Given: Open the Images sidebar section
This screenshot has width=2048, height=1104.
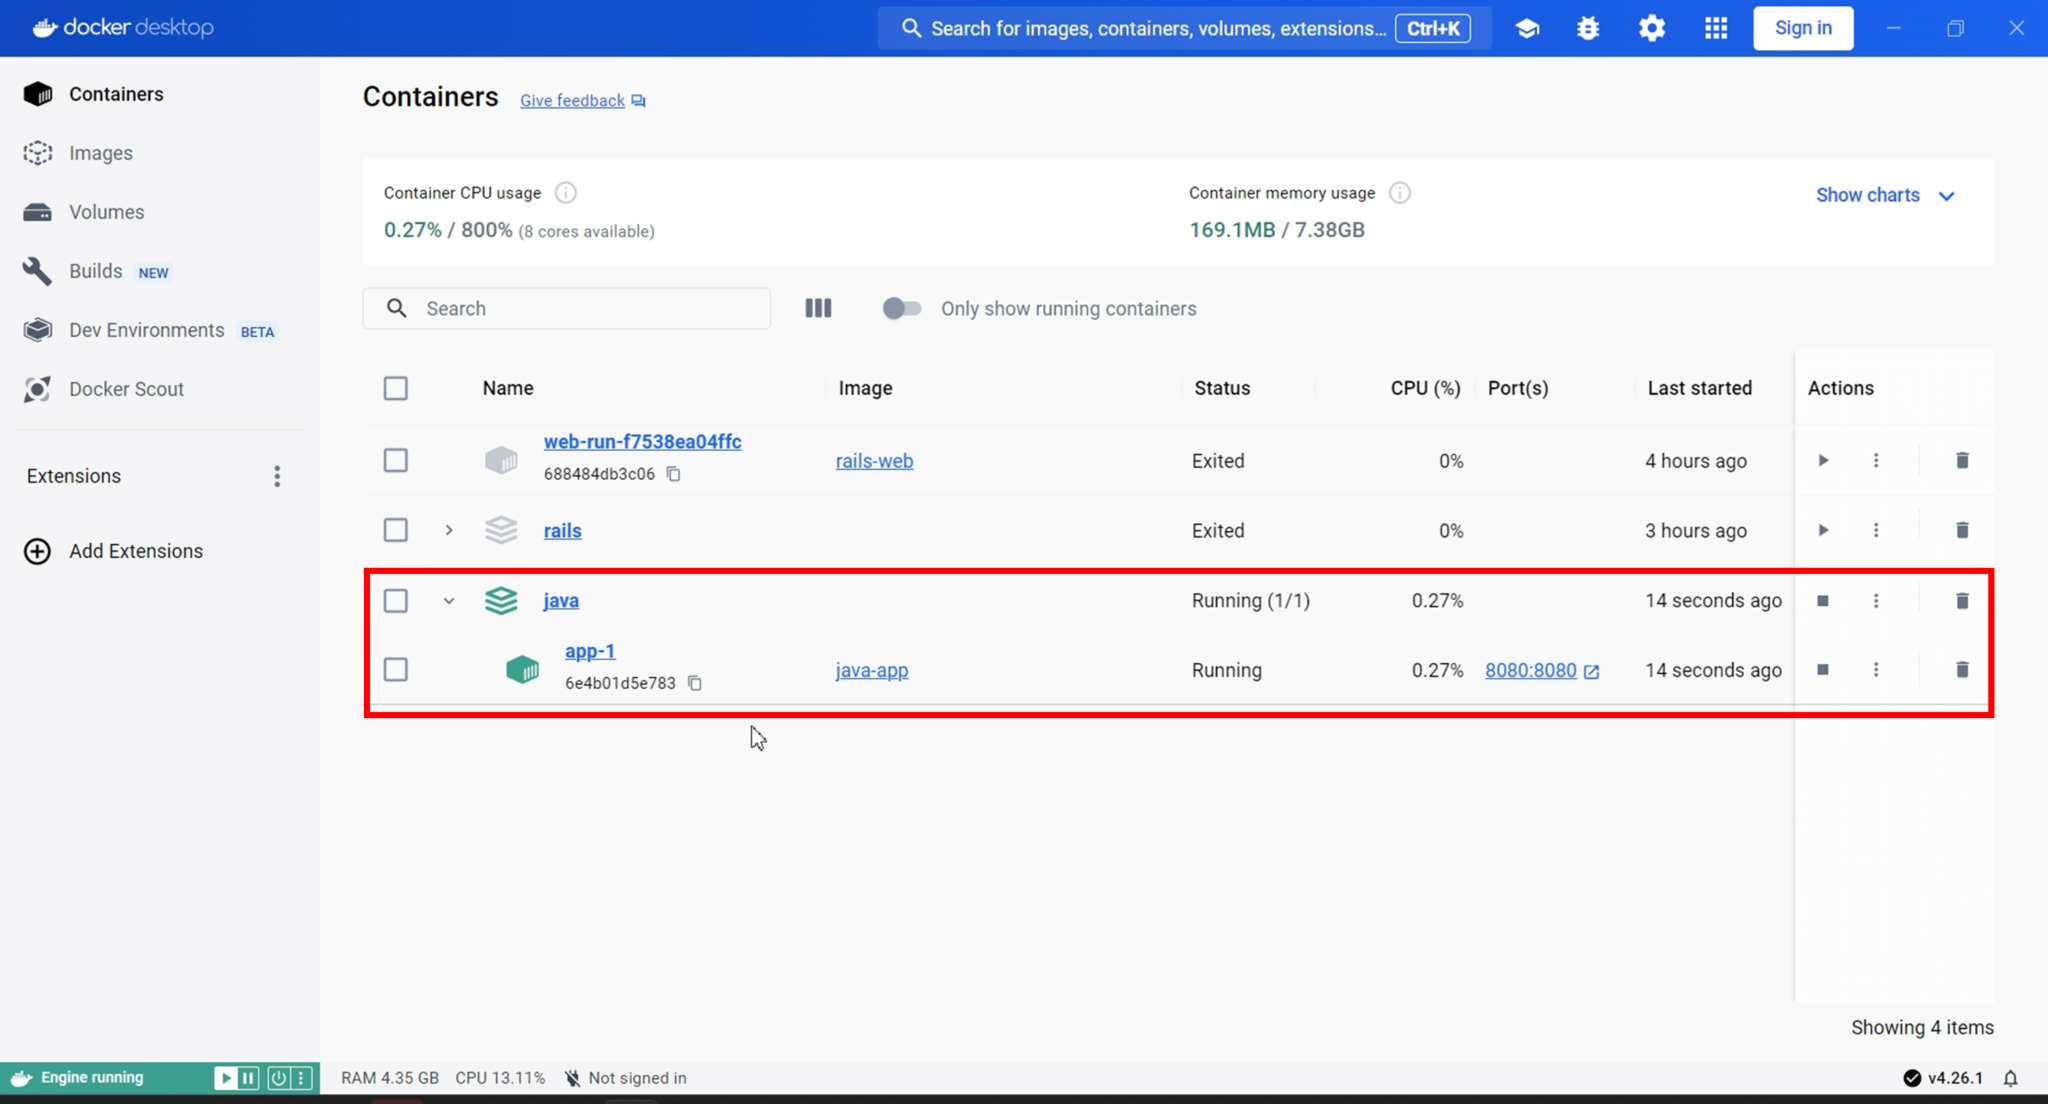Looking at the screenshot, I should click(100, 153).
